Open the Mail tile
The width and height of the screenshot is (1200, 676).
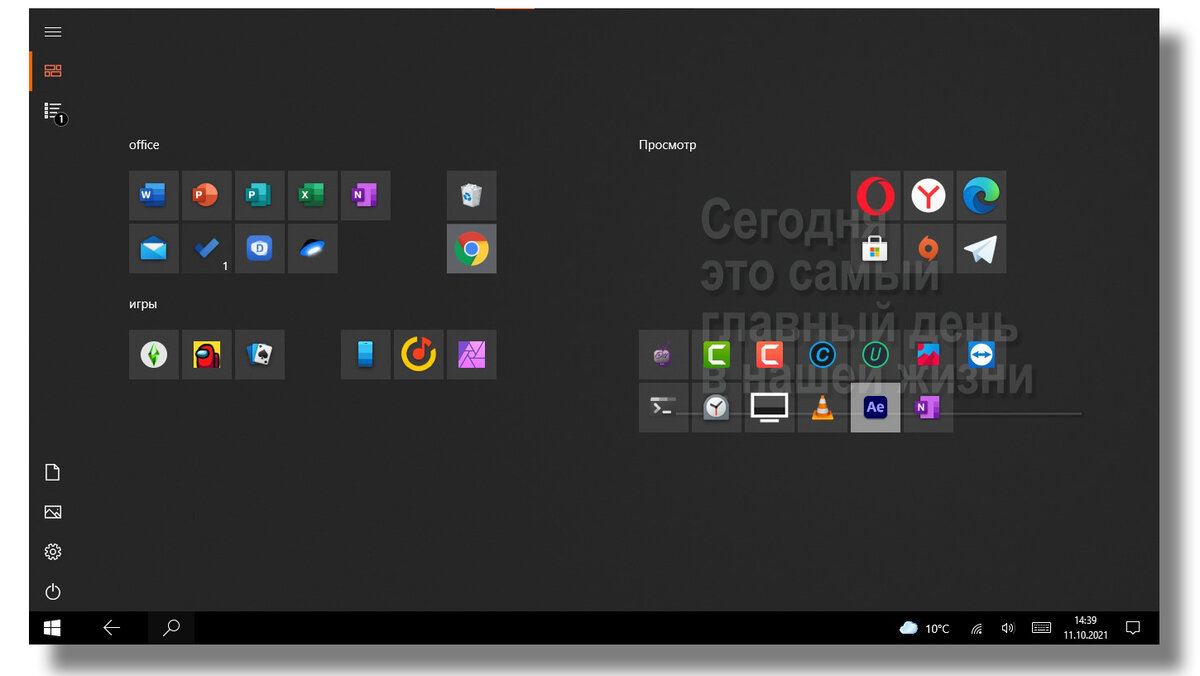click(x=154, y=248)
